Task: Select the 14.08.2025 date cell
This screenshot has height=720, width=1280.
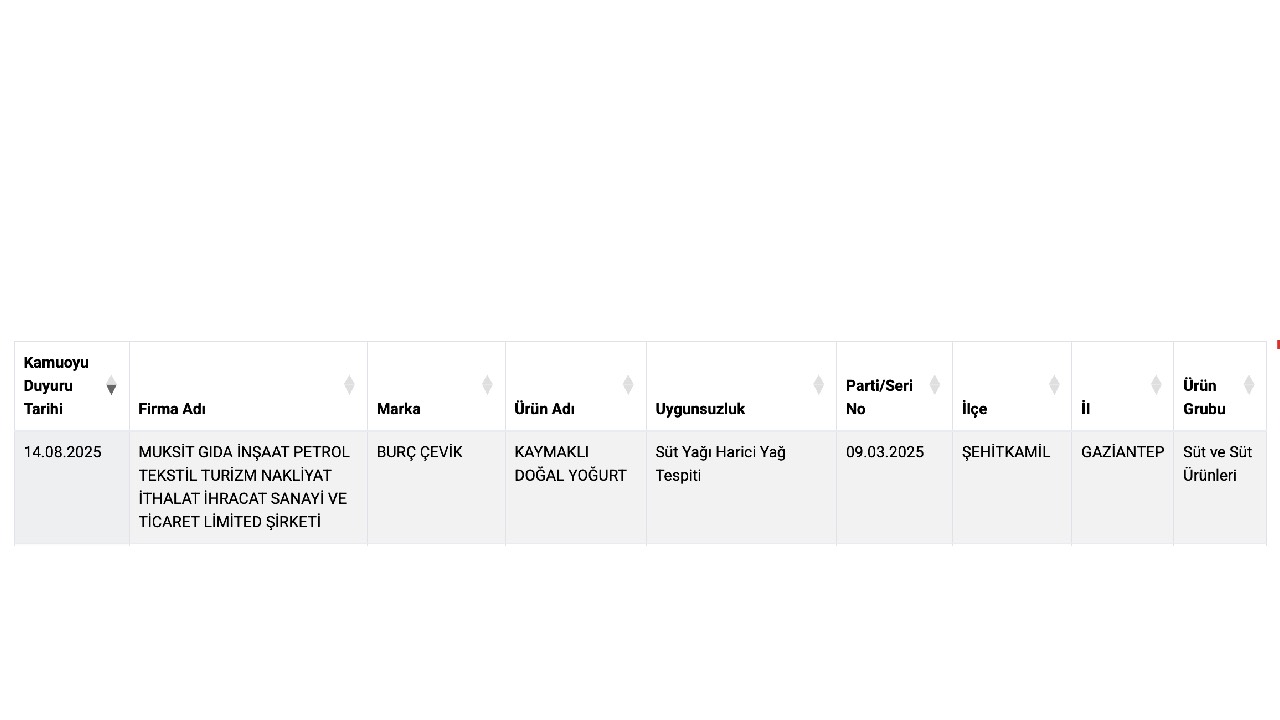Action: coord(63,452)
